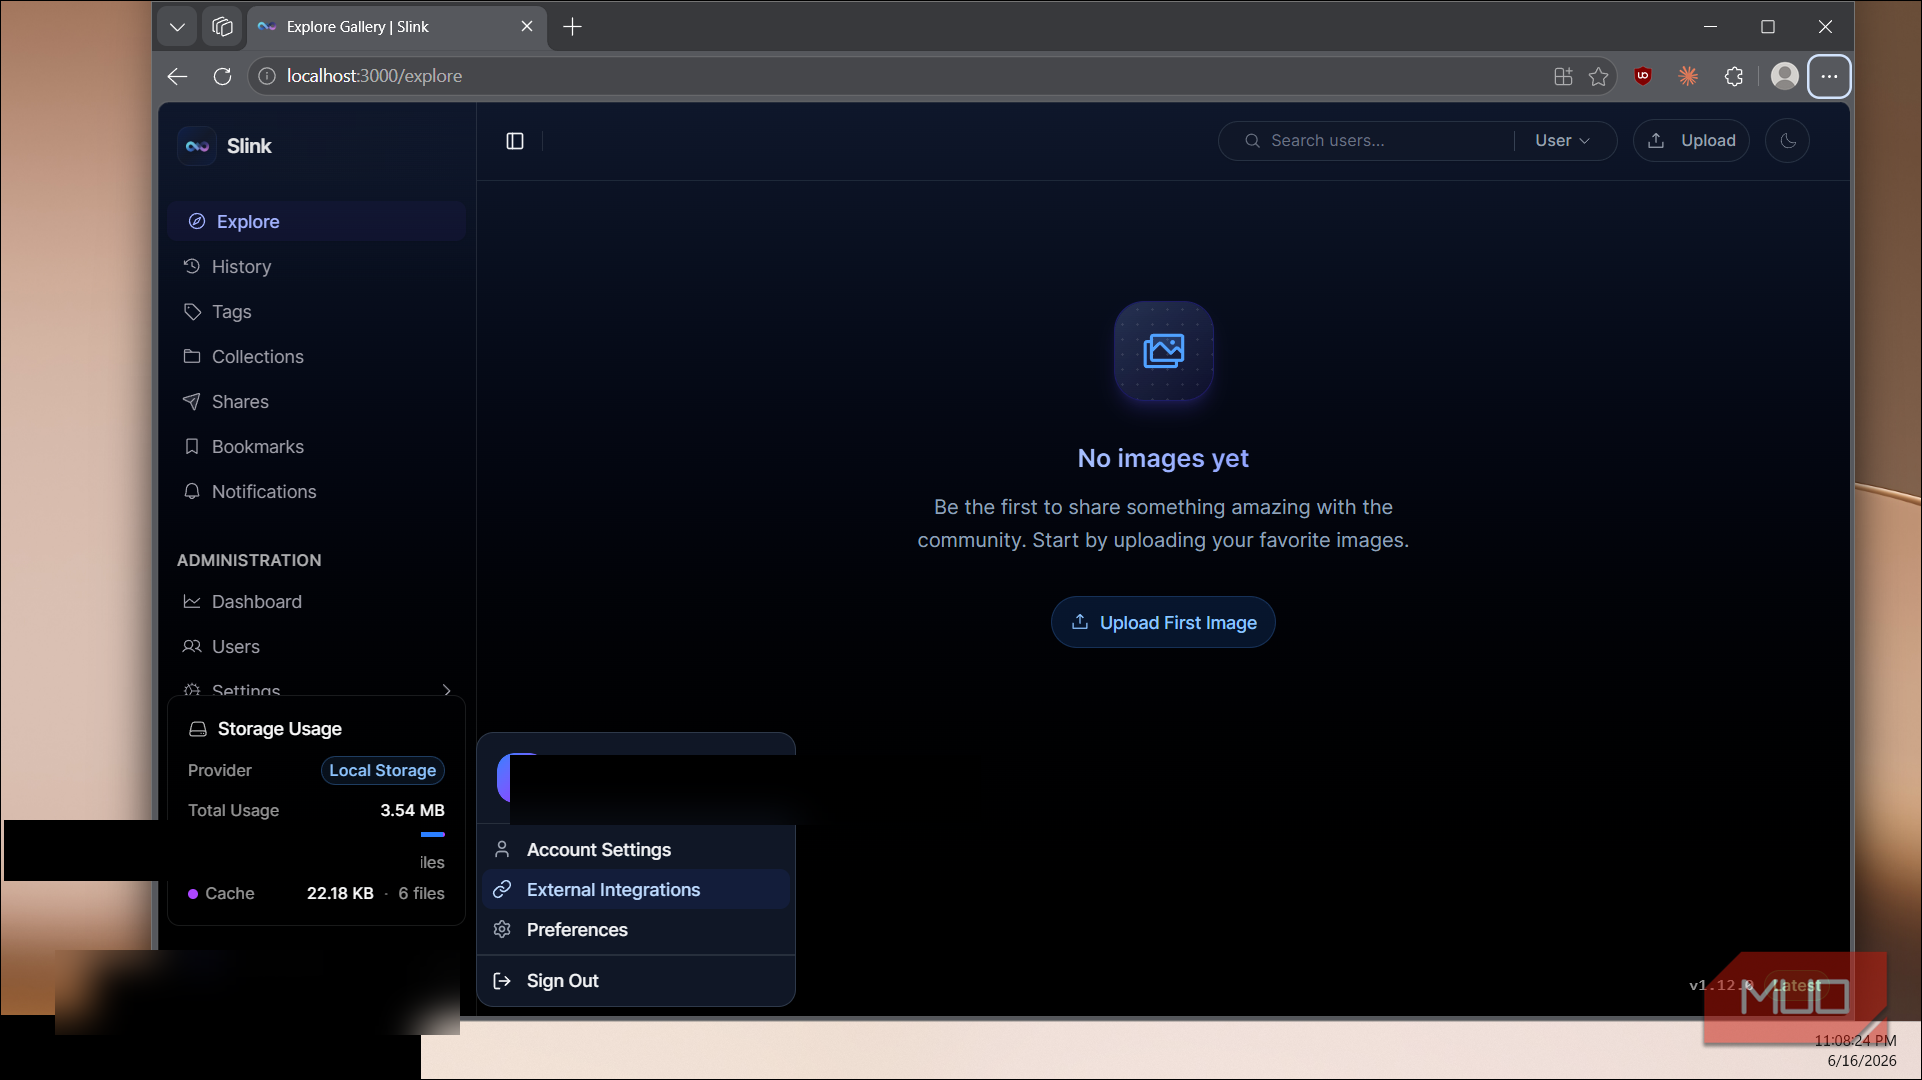Open Explore in the sidebar
Image resolution: width=1922 pixels, height=1080 pixels.
316,221
